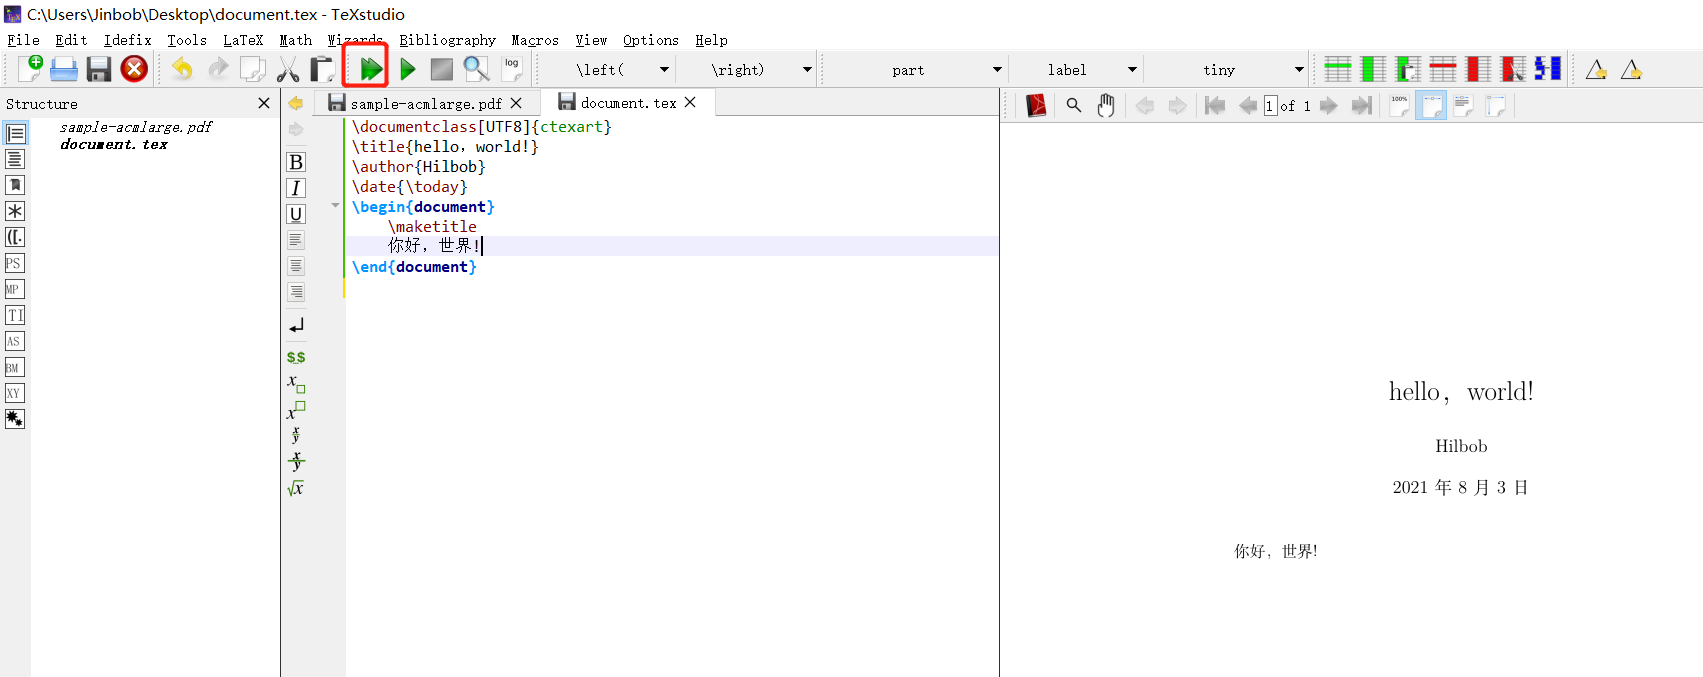Add table row with green row icon

1338,69
